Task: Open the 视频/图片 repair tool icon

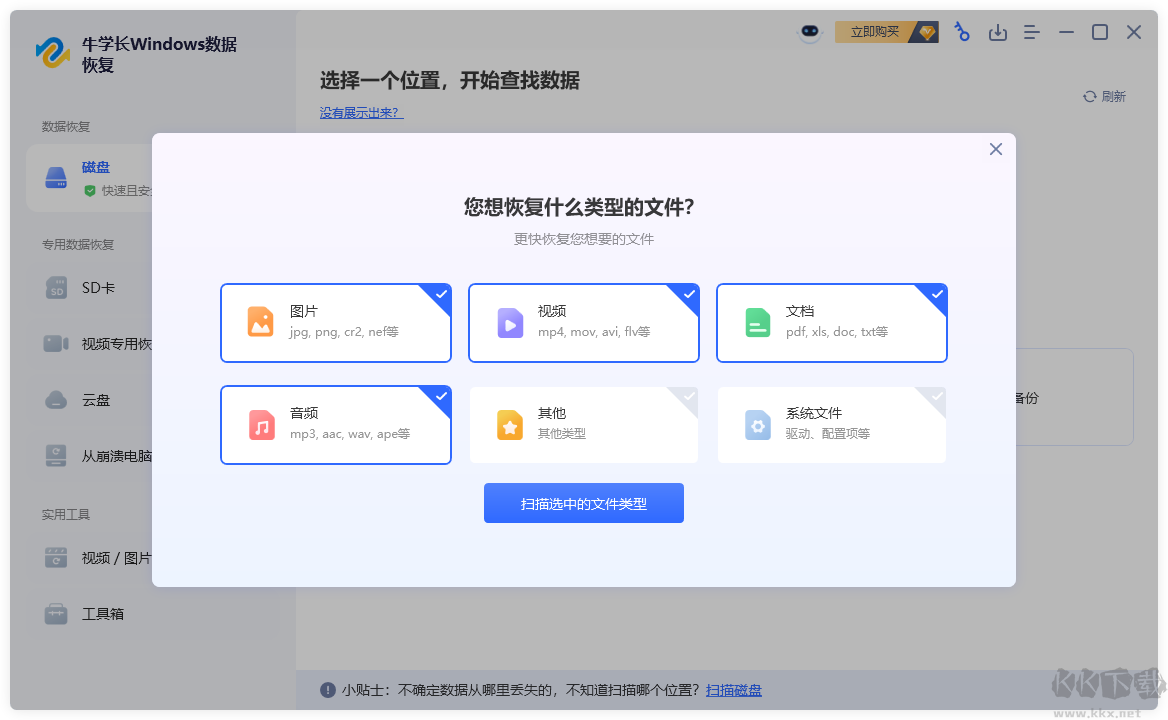Action: [x=57, y=558]
